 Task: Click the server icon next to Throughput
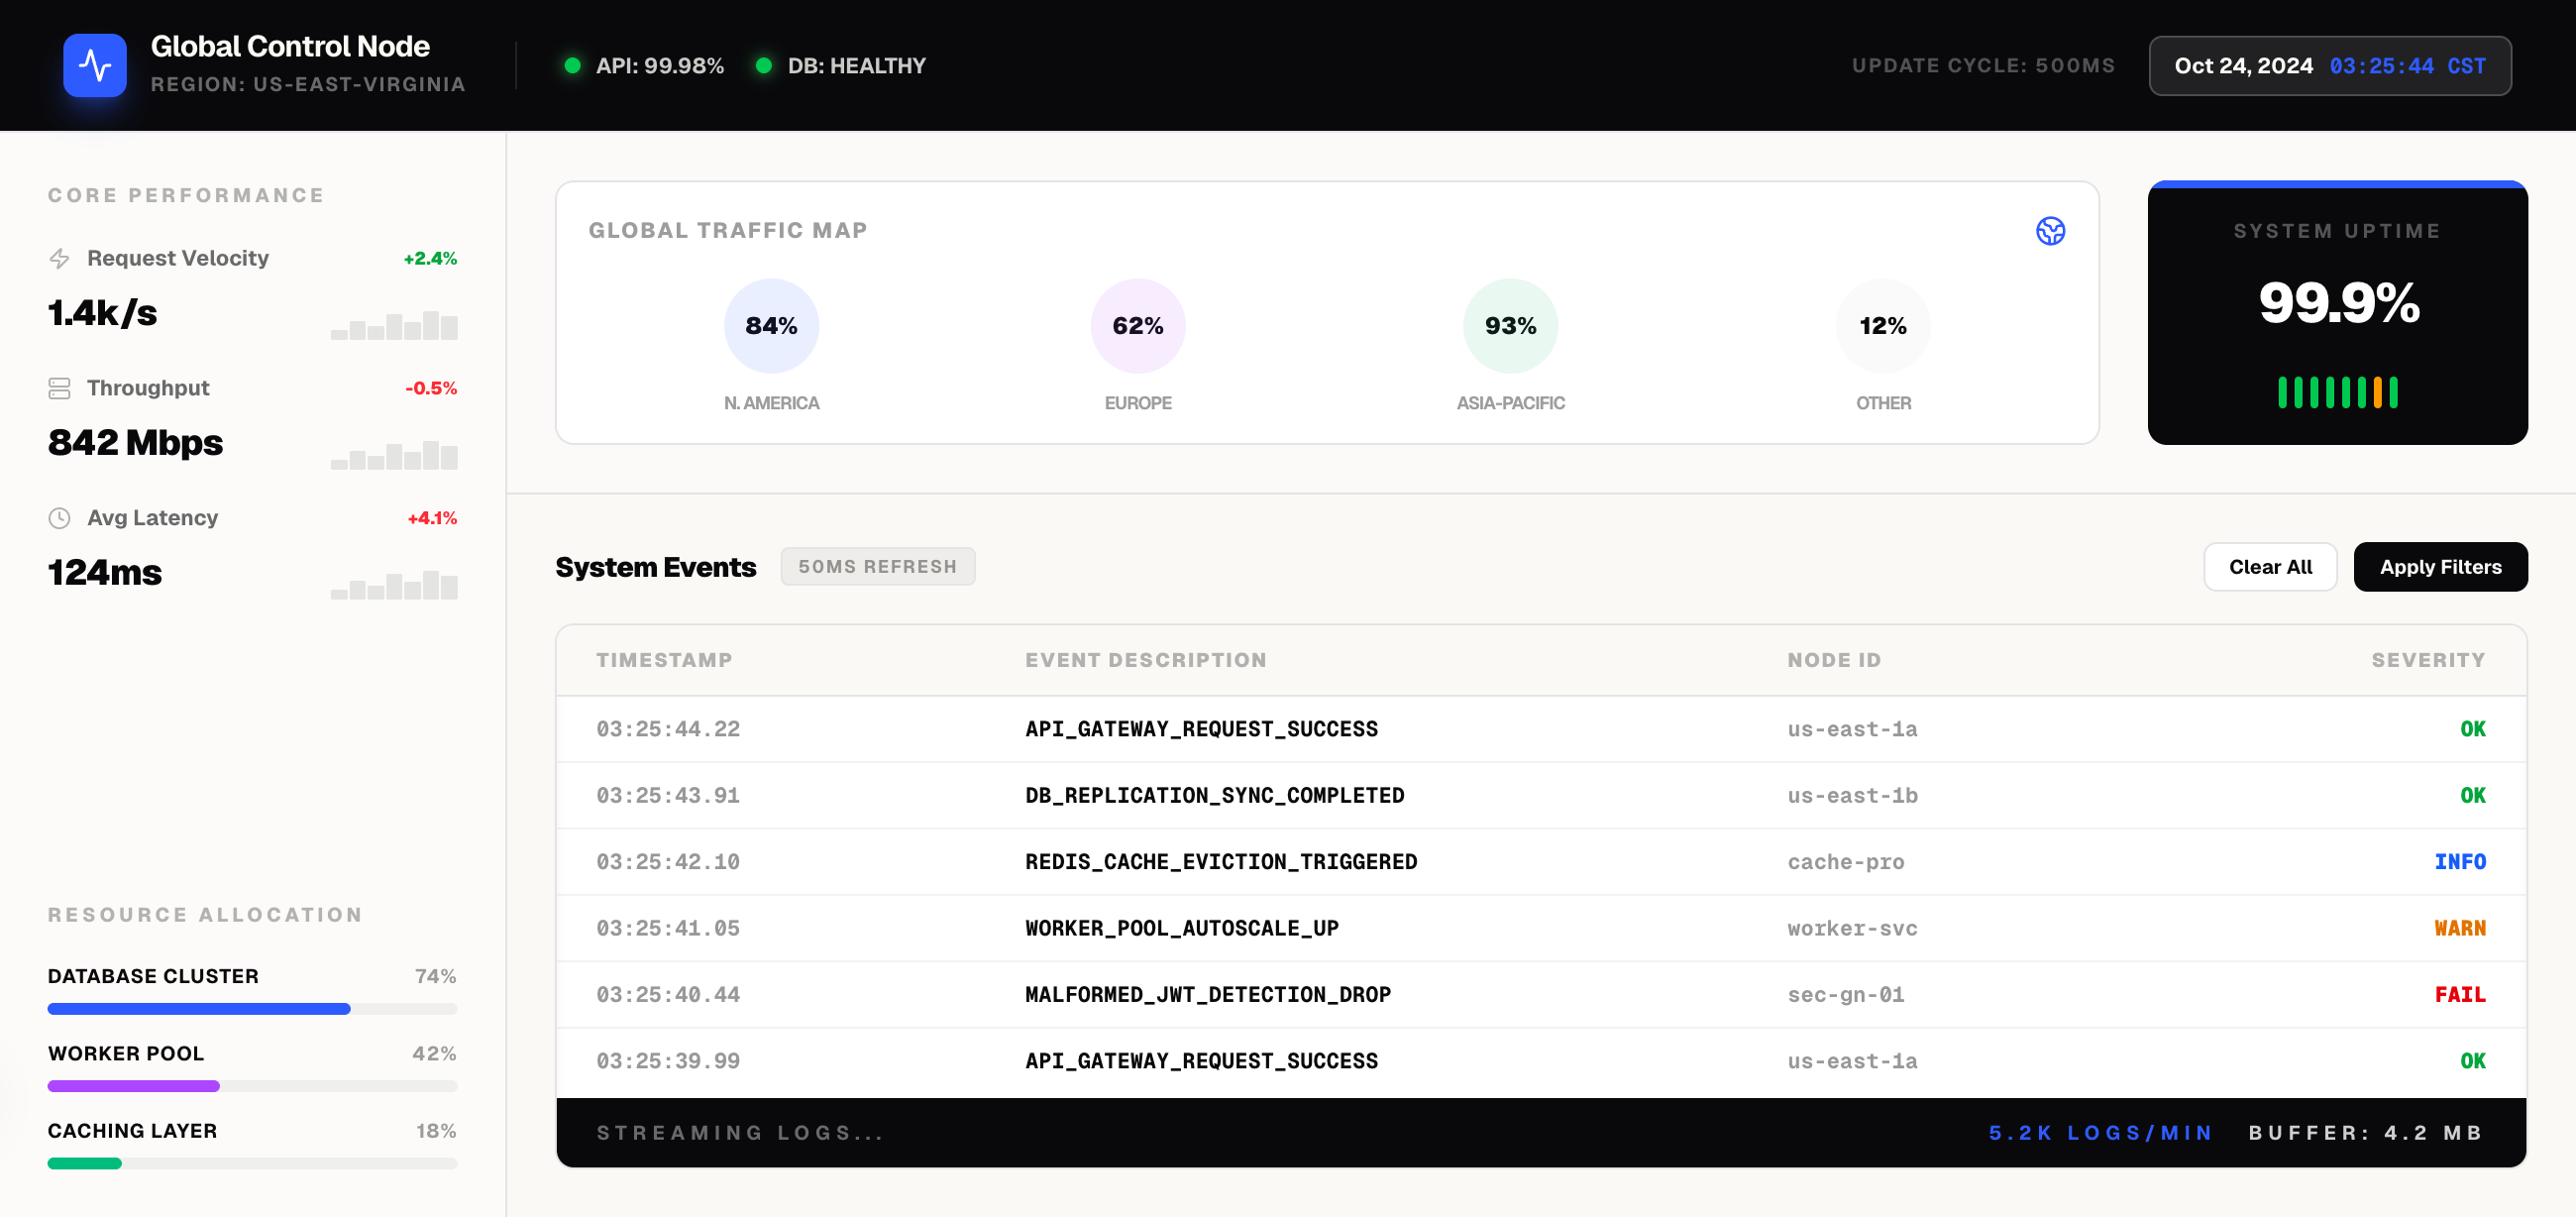point(60,388)
